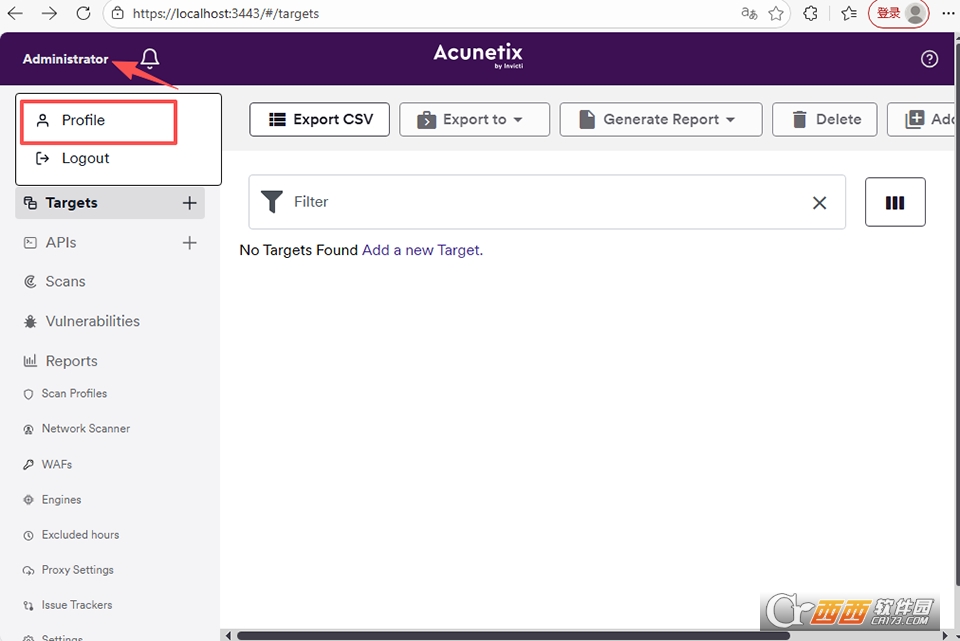Open Engines in the sidebar
Viewport: 960px width, 641px height.
point(61,500)
